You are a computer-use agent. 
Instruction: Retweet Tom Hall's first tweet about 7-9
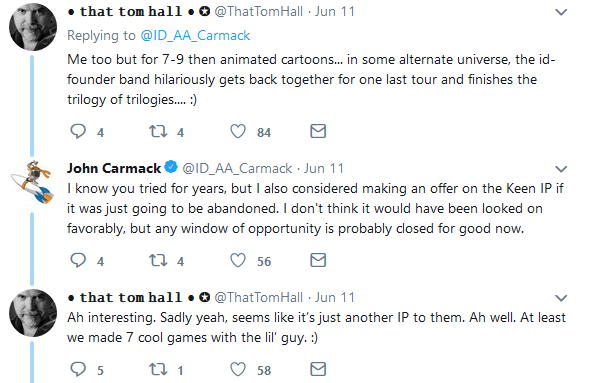(x=158, y=131)
